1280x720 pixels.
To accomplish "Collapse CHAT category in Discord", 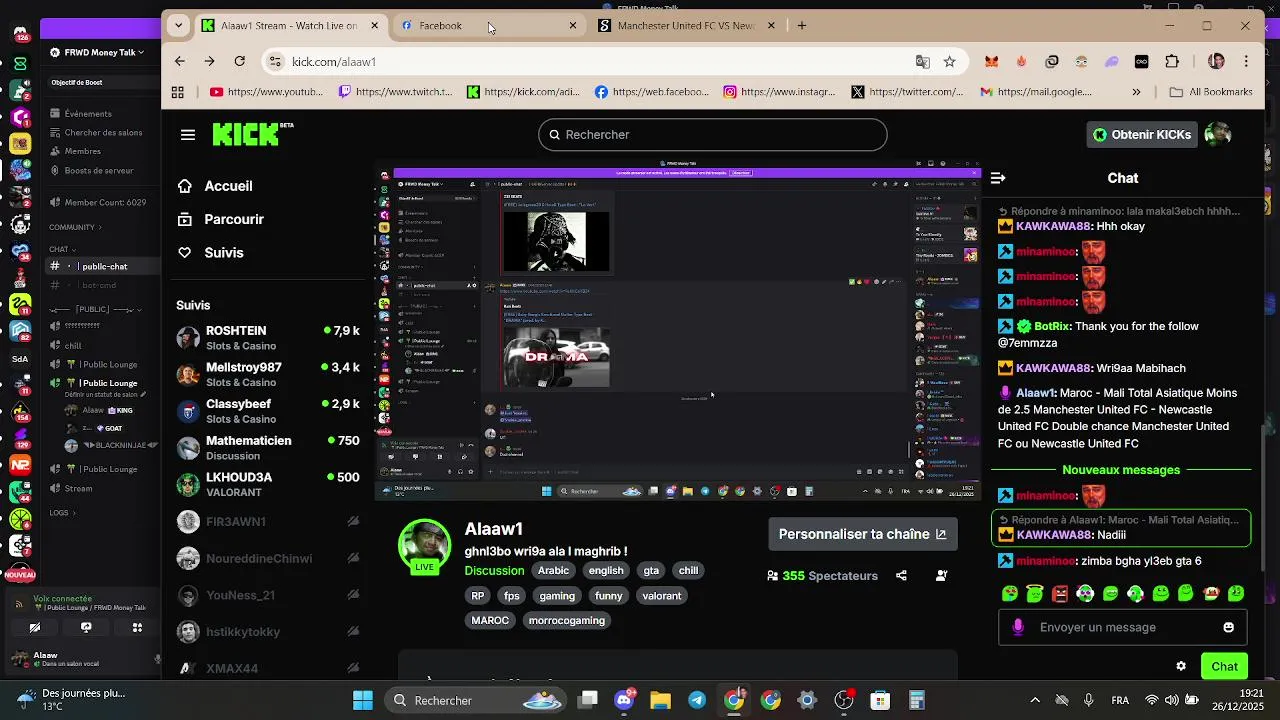I will (62, 249).
